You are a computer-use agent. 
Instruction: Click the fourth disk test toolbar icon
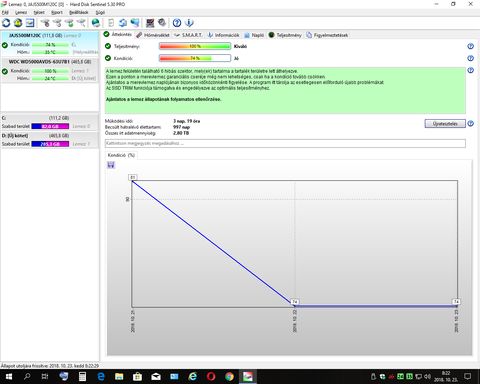[x=81, y=23]
